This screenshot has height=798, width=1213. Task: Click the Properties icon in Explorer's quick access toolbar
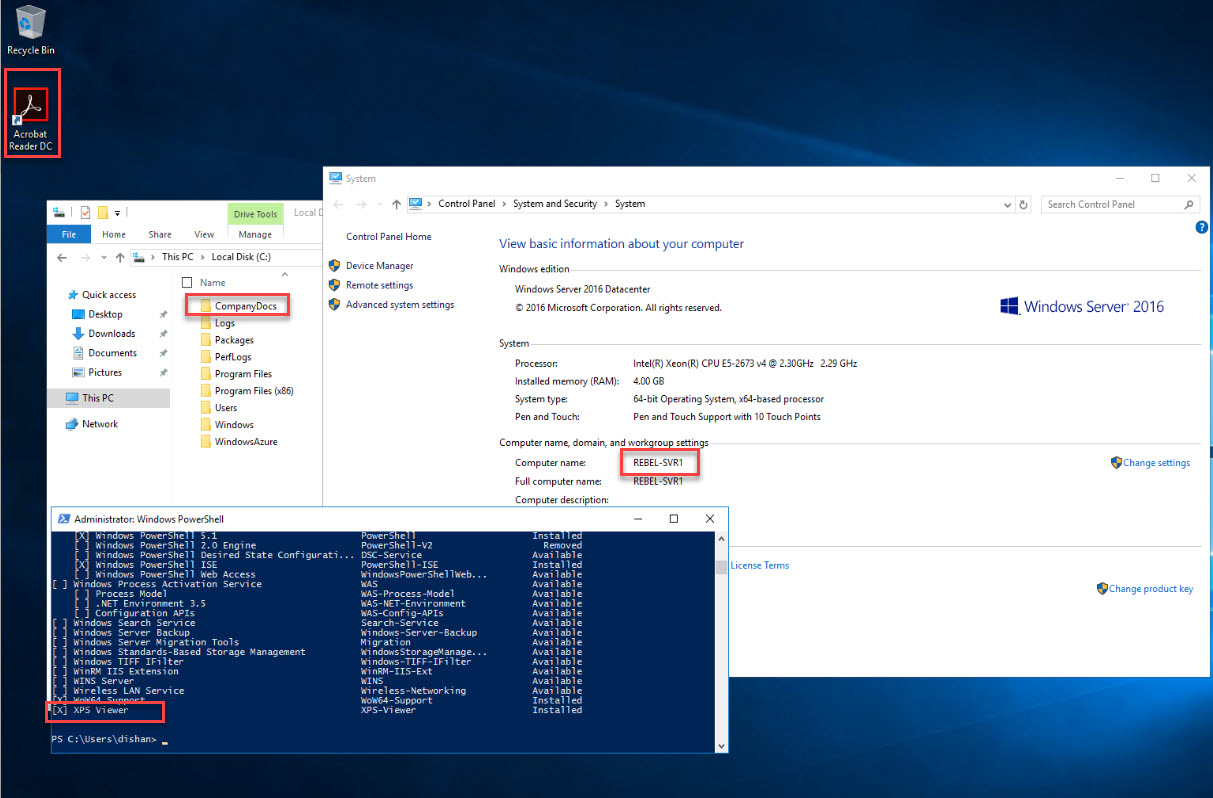(85, 212)
